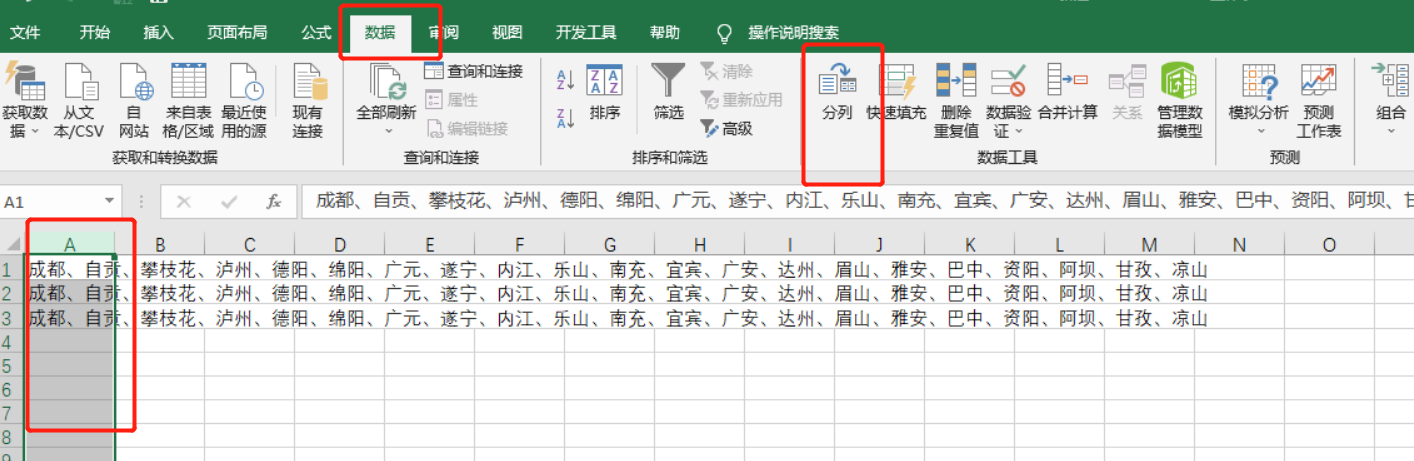Click 清除 (Clear) filter item

click(x=726, y=71)
